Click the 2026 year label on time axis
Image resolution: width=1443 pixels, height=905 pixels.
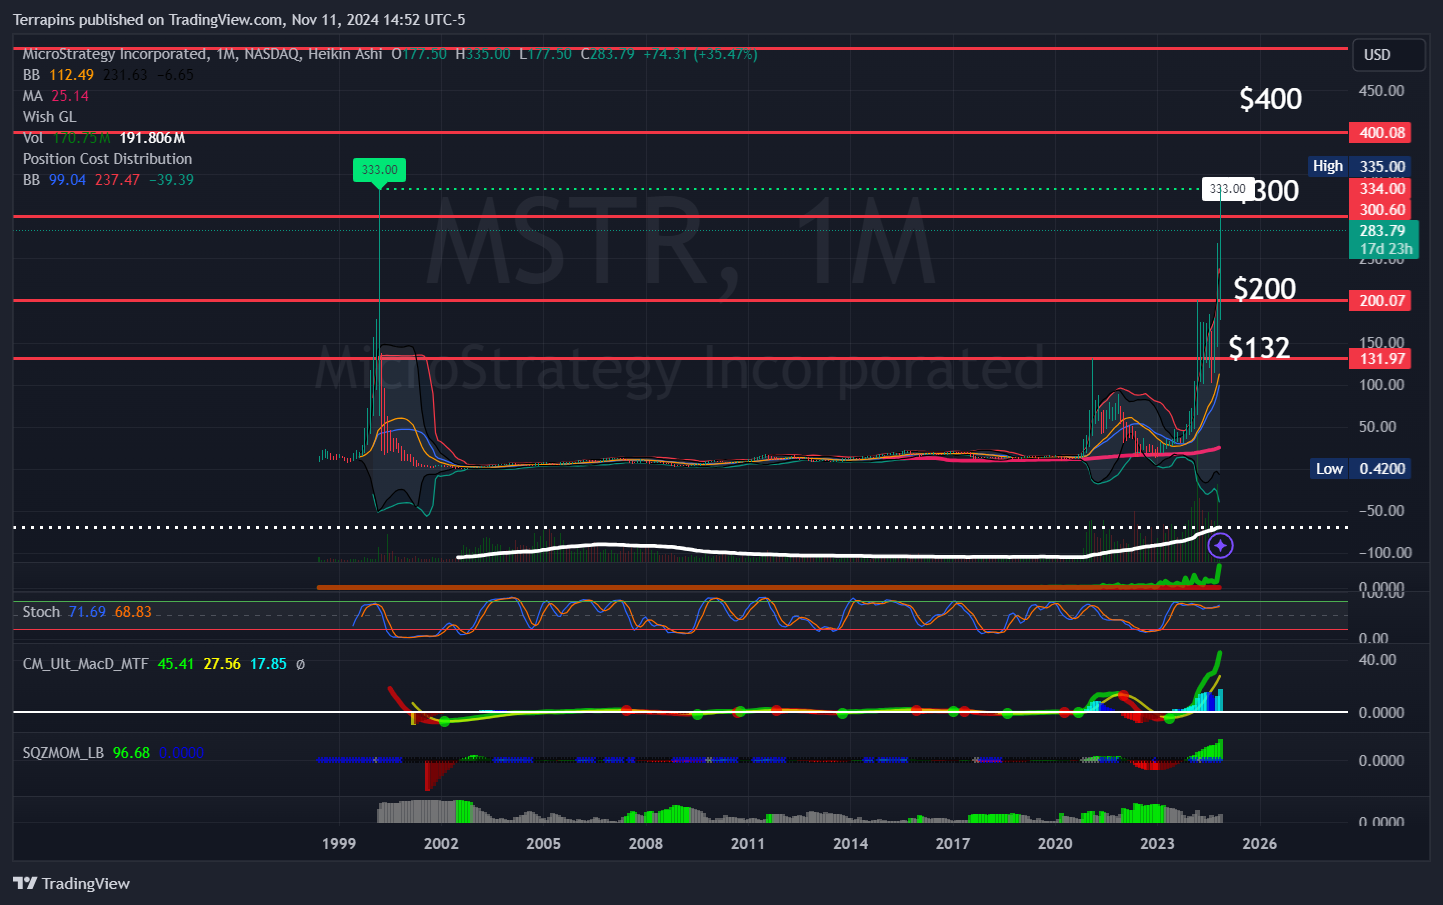click(1260, 843)
